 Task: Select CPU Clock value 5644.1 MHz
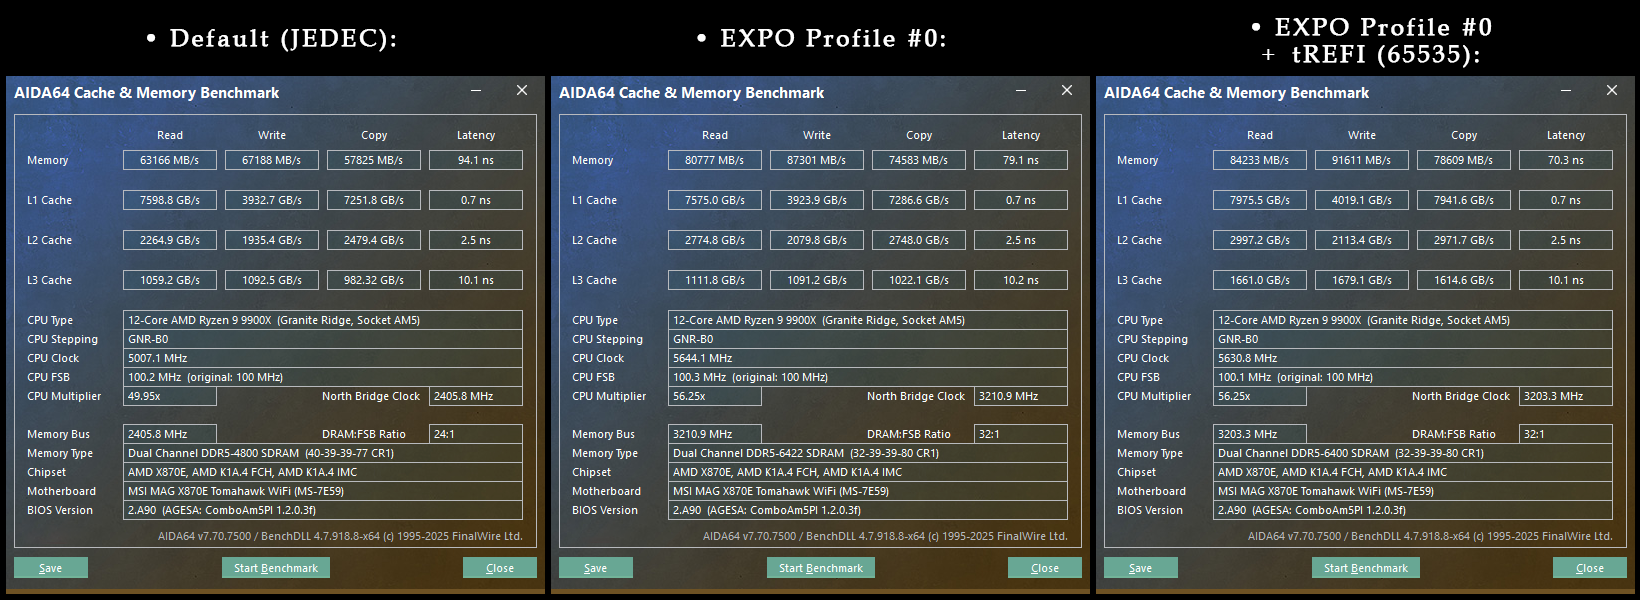click(x=868, y=358)
